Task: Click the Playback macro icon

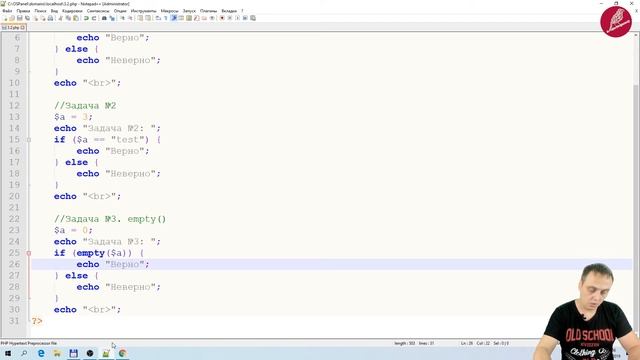Action: click(x=238, y=18)
